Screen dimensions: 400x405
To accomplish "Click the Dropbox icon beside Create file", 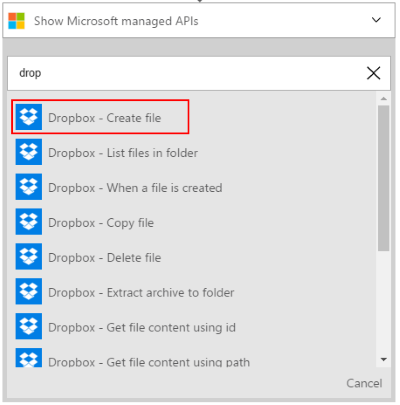I will click(x=29, y=117).
